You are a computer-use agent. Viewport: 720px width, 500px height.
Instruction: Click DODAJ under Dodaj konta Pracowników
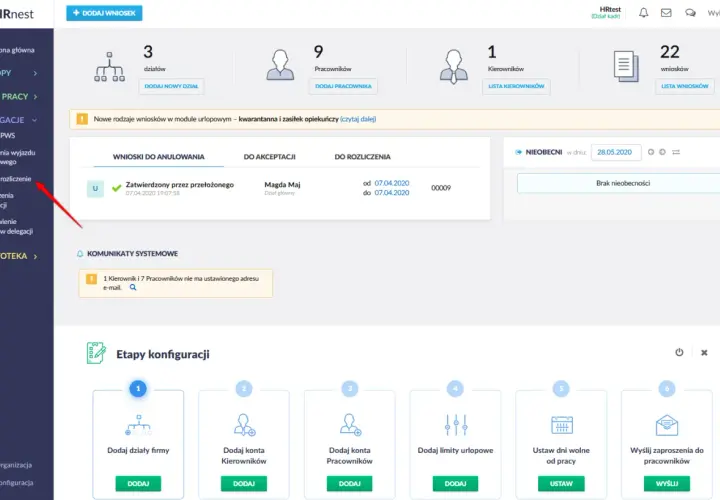[349, 483]
